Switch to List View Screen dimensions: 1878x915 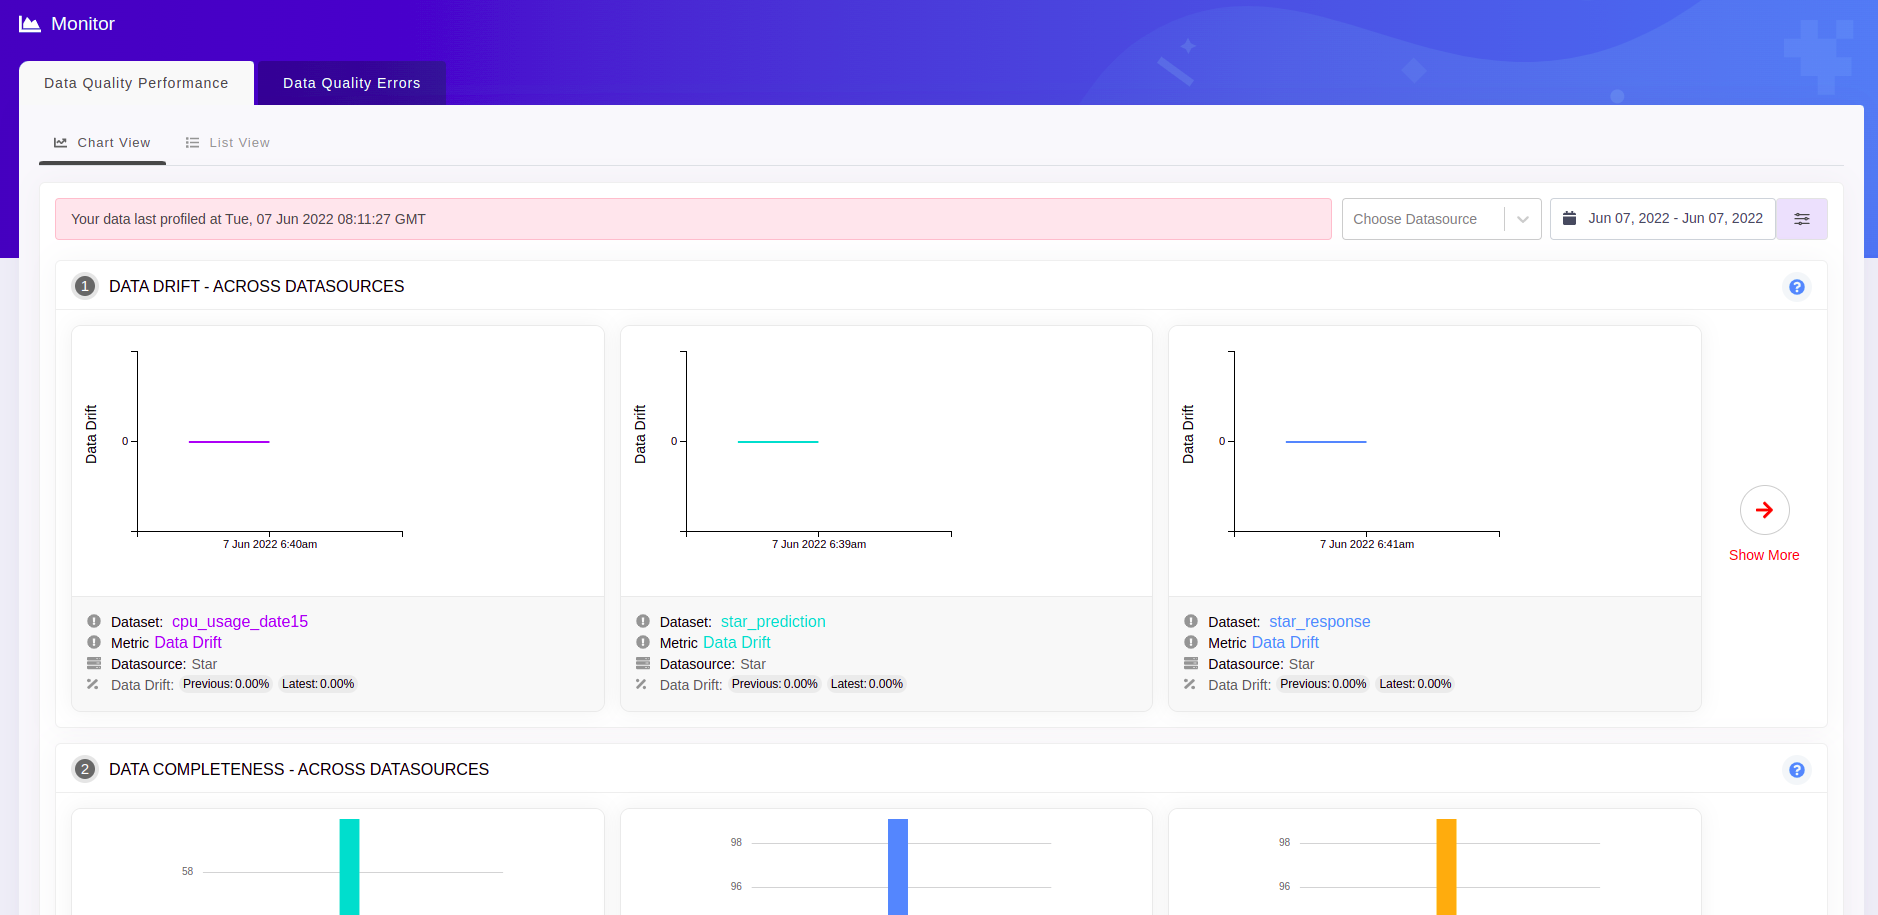(x=228, y=143)
